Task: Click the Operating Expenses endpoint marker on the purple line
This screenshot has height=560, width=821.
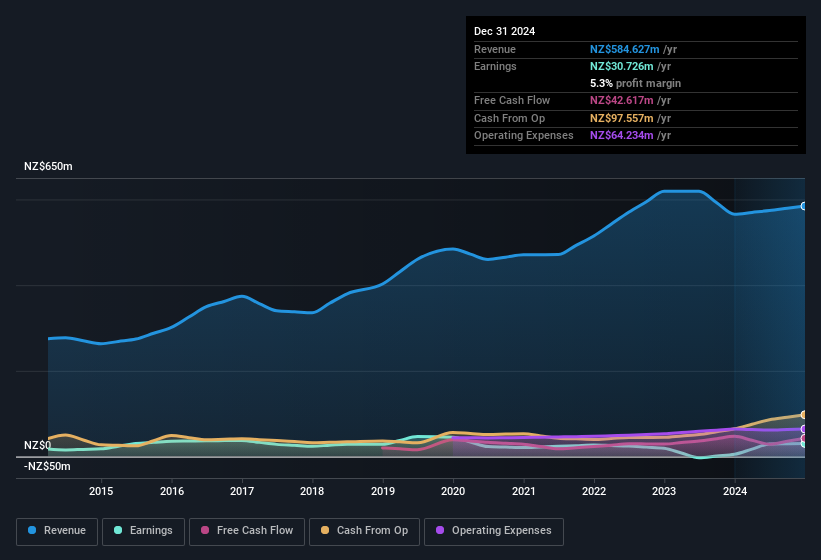Action: pyautogui.click(x=804, y=429)
